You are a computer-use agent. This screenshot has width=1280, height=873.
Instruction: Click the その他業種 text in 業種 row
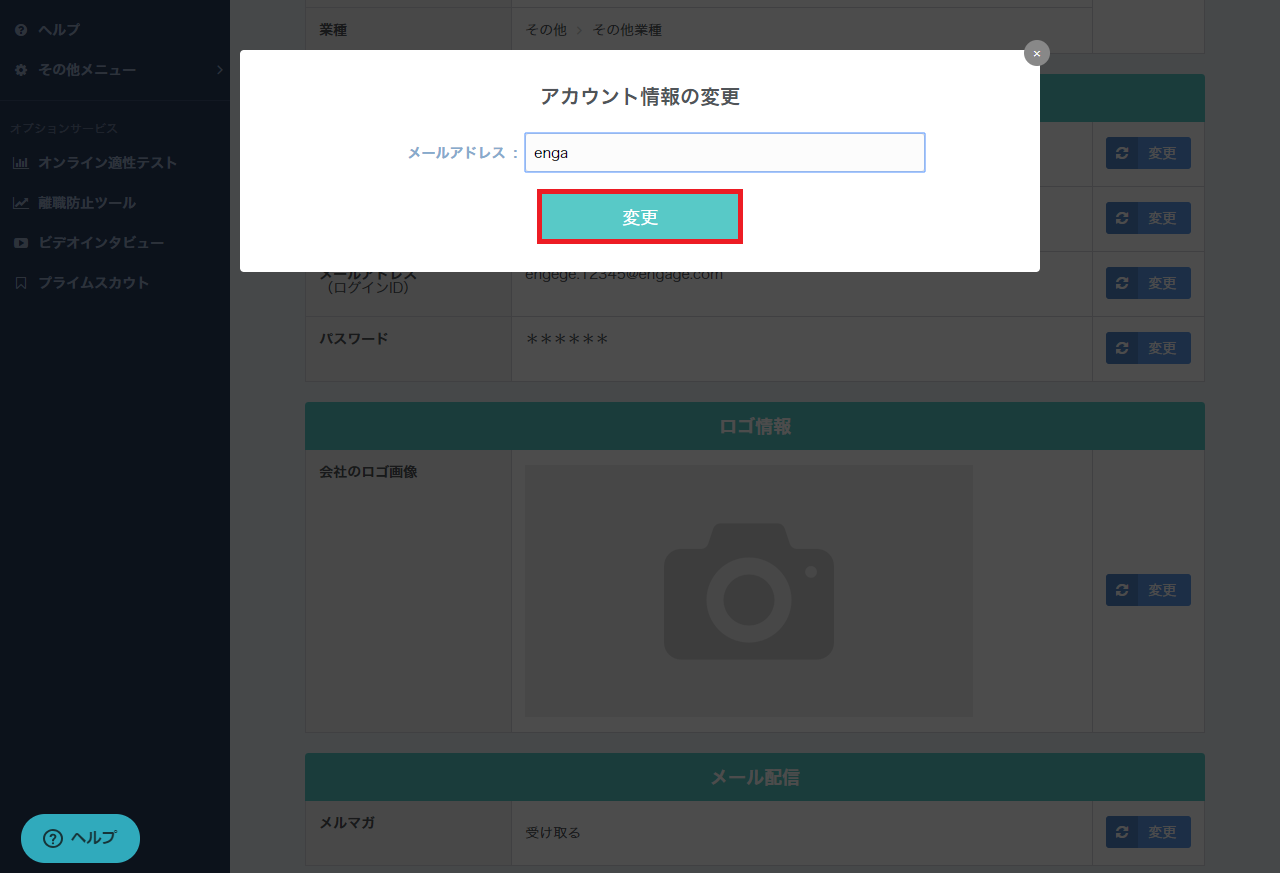pyautogui.click(x=627, y=30)
